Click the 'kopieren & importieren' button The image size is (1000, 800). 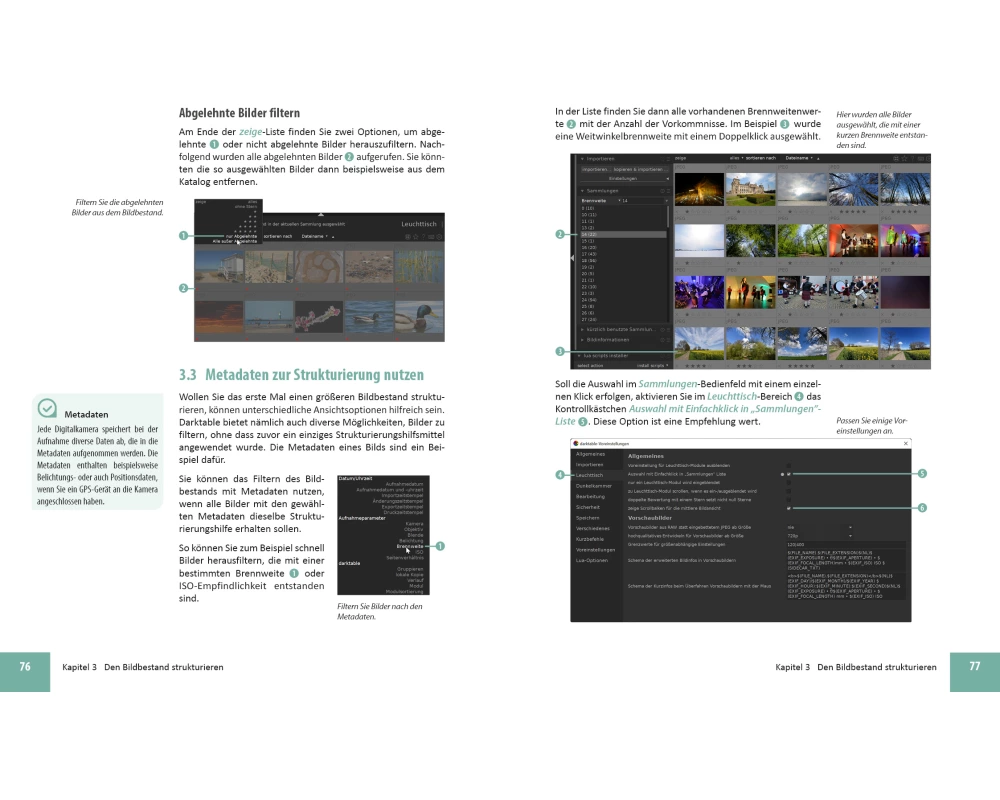pos(642,169)
